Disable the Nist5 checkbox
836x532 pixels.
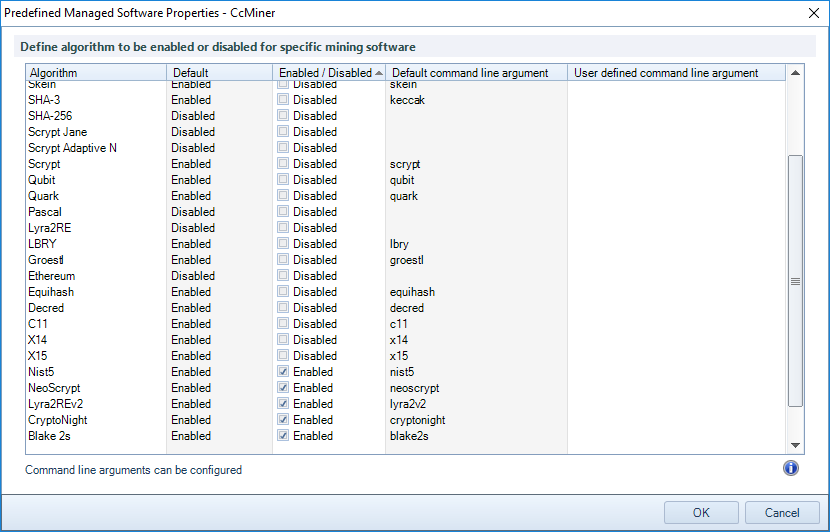pyautogui.click(x=283, y=371)
